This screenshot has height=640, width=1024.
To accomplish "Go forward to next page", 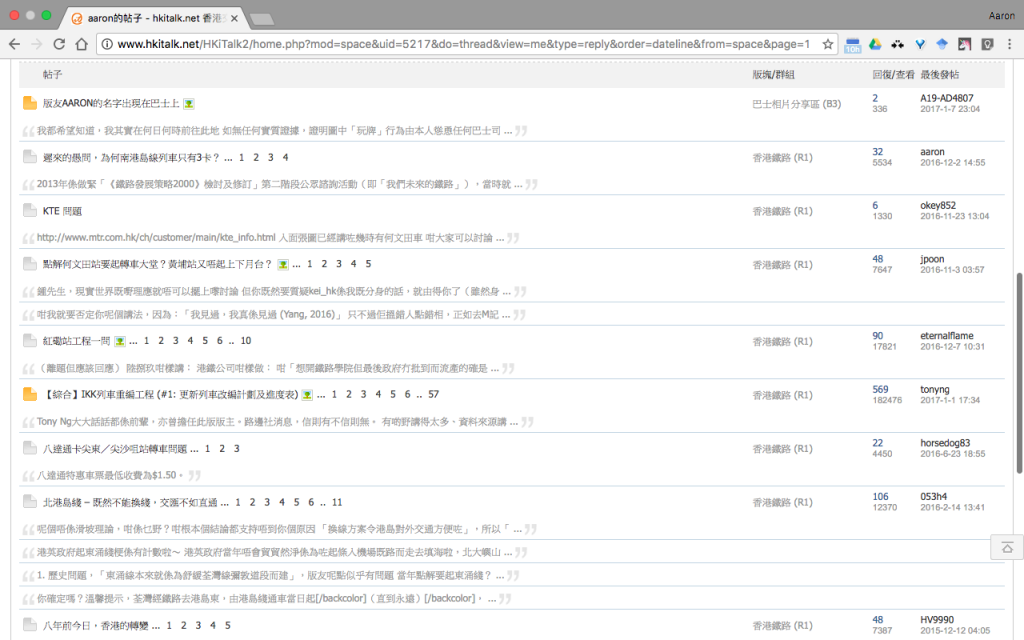I will click(x=37, y=44).
